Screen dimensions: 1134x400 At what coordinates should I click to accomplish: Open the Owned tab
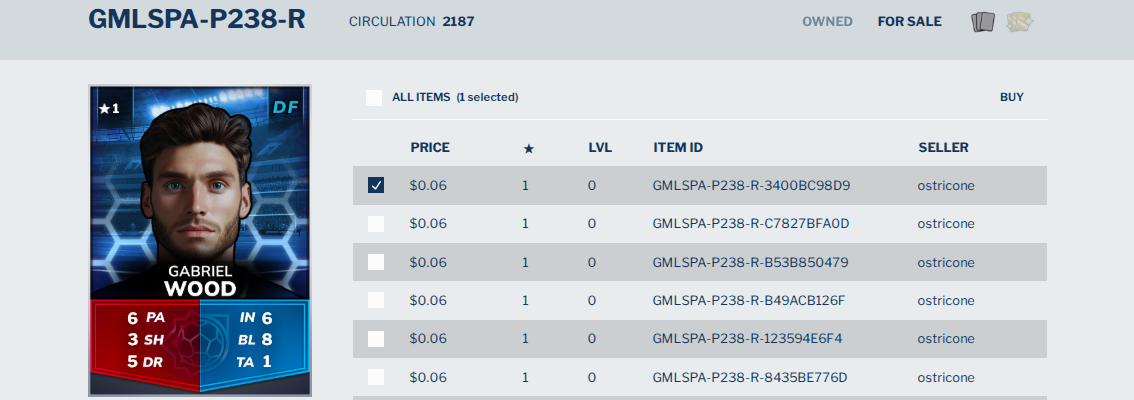(x=827, y=22)
